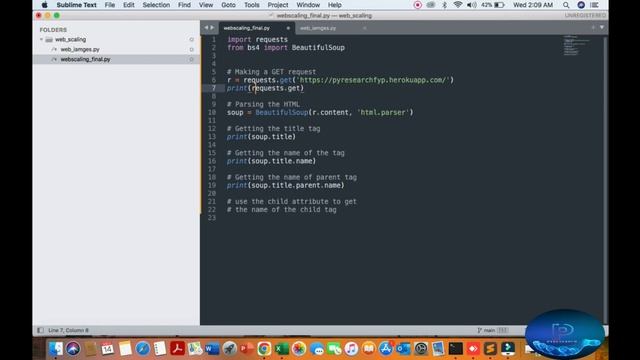640x360 pixels.
Task: Close the web_iamges.py tab
Action: pyautogui.click(x=364, y=28)
